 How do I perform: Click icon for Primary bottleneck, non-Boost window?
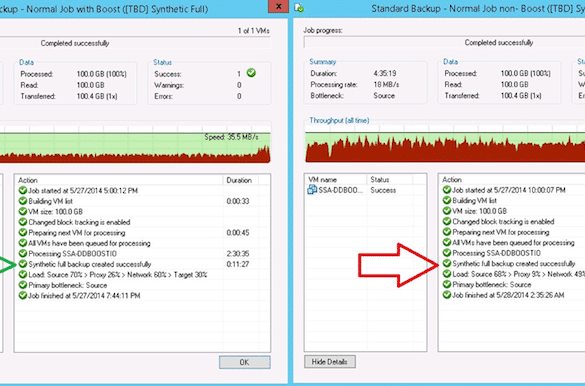[447, 284]
